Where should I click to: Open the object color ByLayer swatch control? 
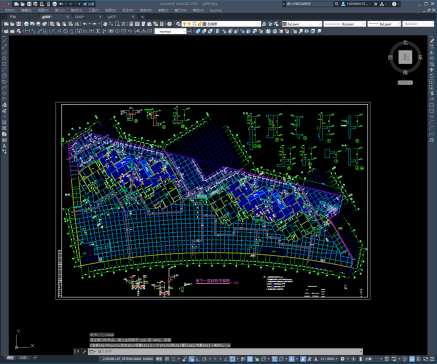point(302,24)
